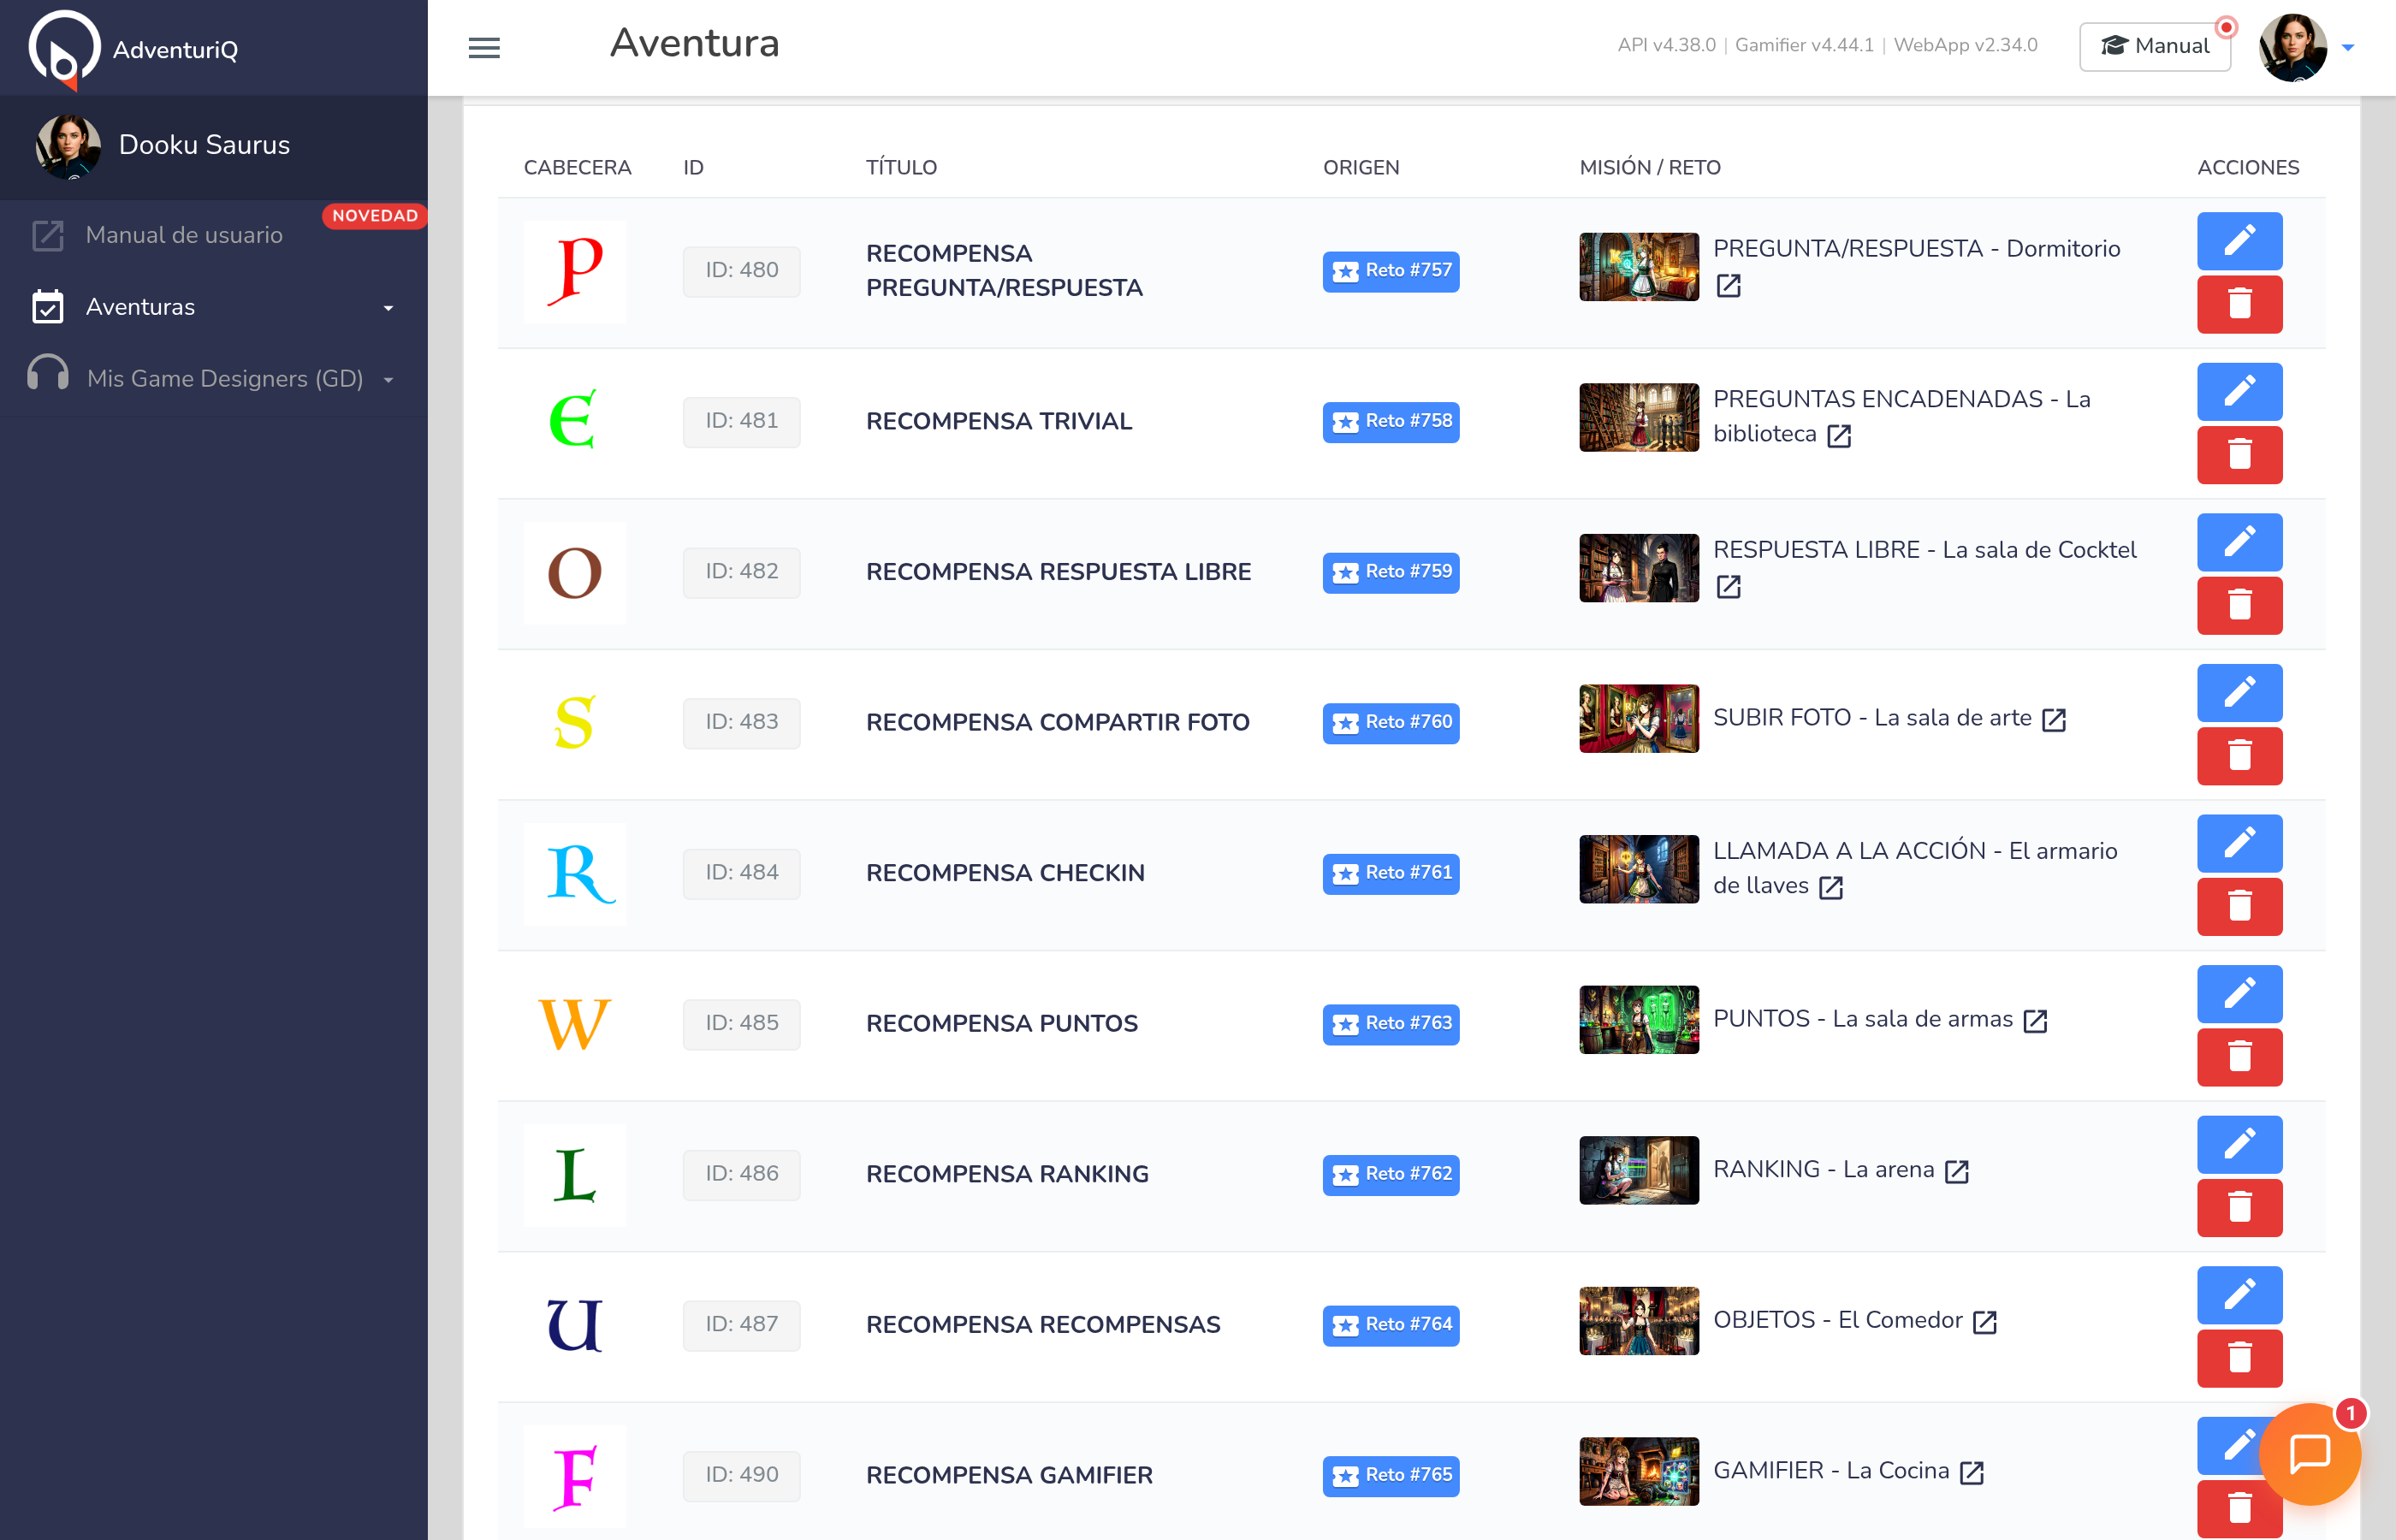Edit the RECOMPENSA RECOMPENSAS row

tap(2239, 1295)
